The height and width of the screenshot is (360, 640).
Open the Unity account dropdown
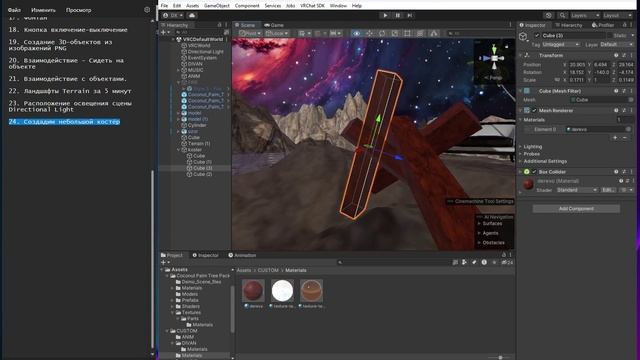click(173, 16)
